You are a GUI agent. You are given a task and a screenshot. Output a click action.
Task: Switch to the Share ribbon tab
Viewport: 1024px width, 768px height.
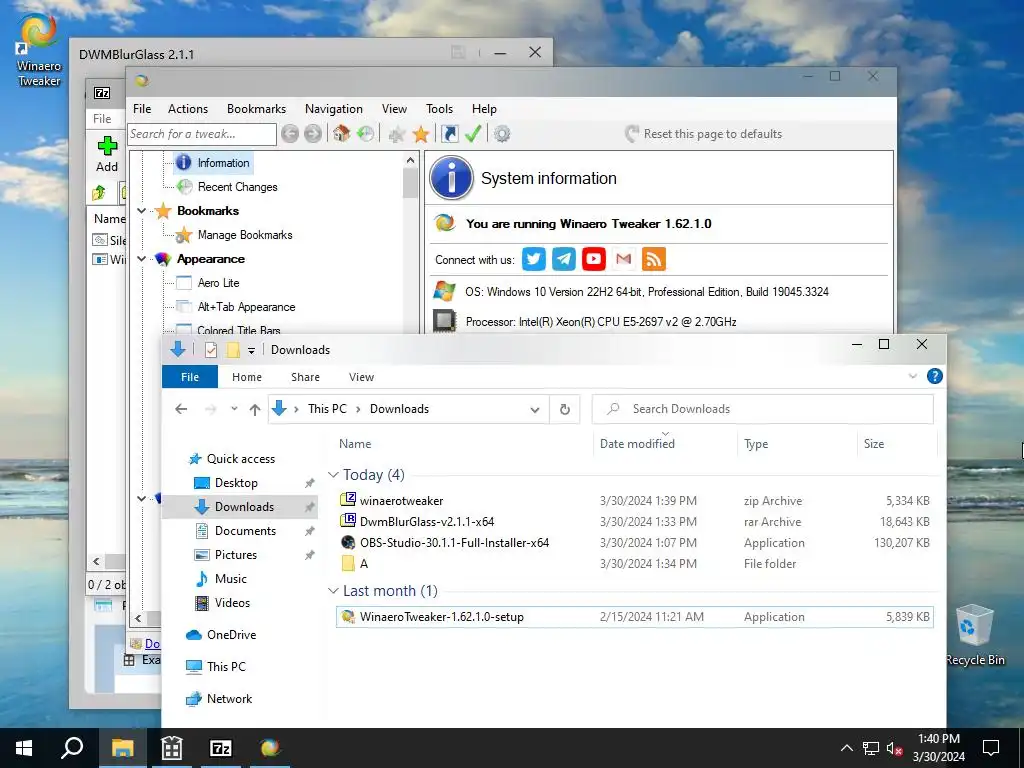[305, 377]
